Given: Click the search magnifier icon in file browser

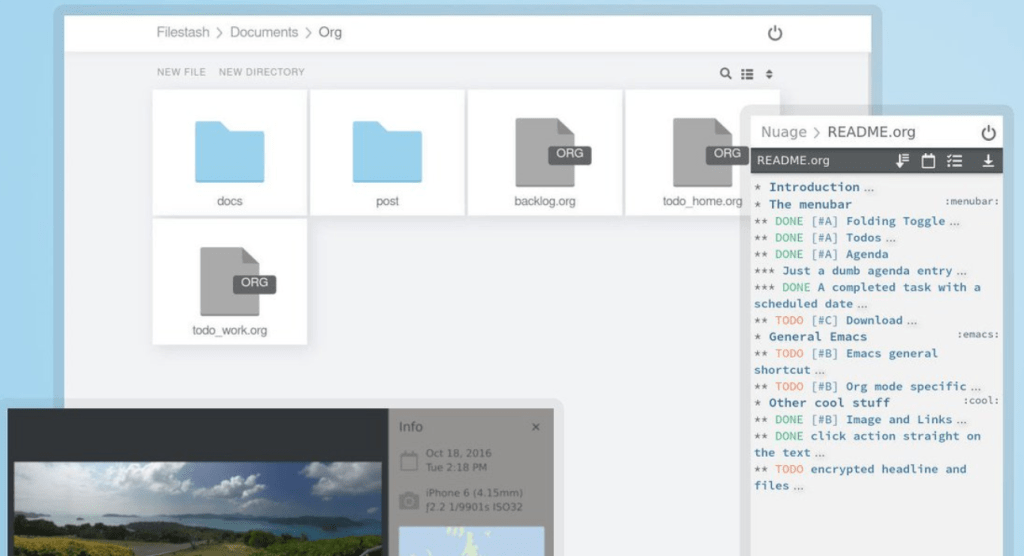Looking at the screenshot, I should click(x=725, y=73).
